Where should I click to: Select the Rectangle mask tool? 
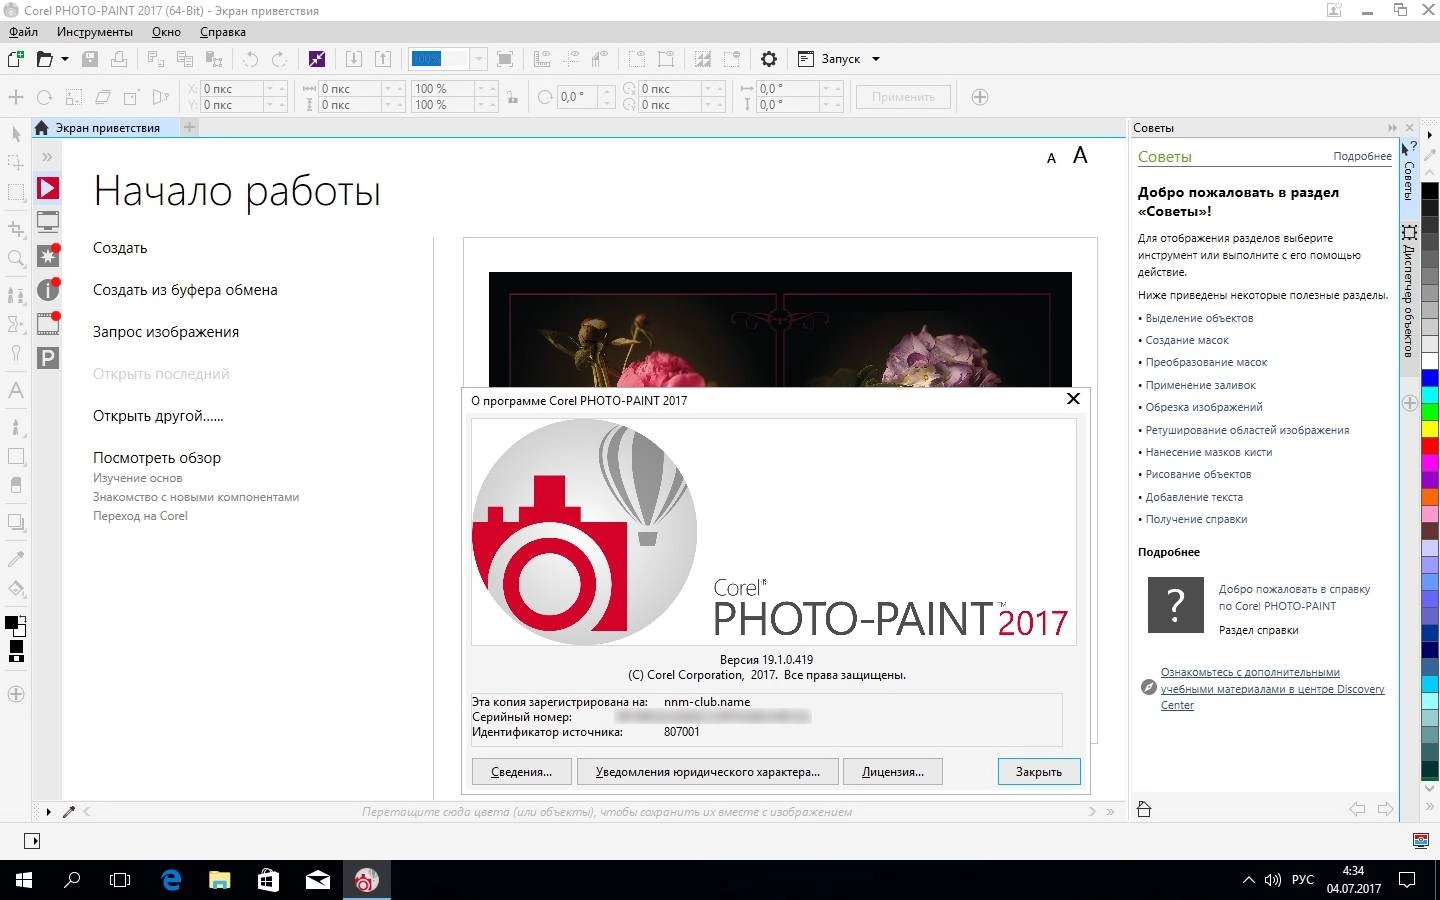pyautogui.click(x=16, y=192)
